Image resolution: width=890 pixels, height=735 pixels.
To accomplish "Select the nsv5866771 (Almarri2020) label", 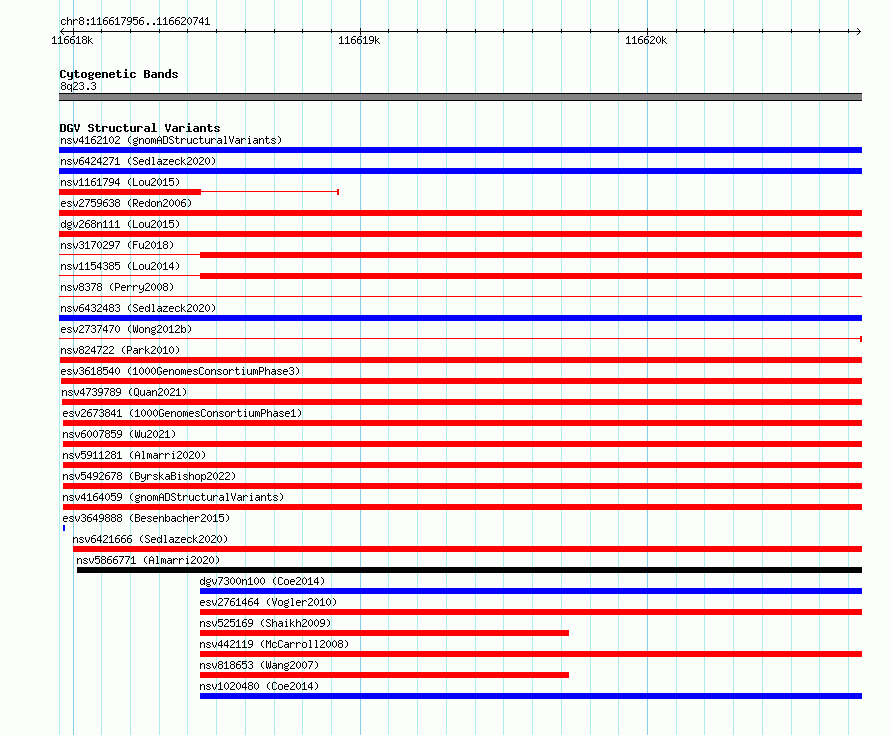I will point(148,560).
